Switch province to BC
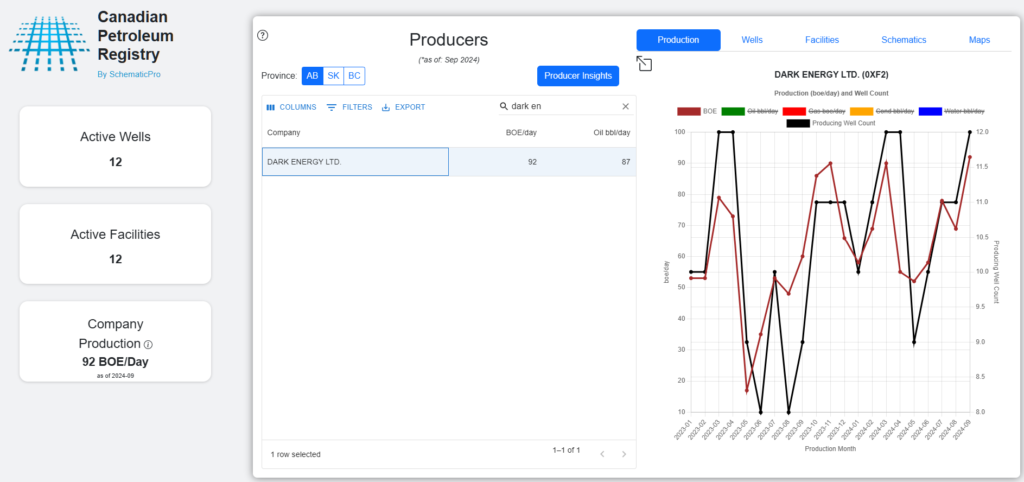This screenshot has width=1024, height=482. point(353,76)
